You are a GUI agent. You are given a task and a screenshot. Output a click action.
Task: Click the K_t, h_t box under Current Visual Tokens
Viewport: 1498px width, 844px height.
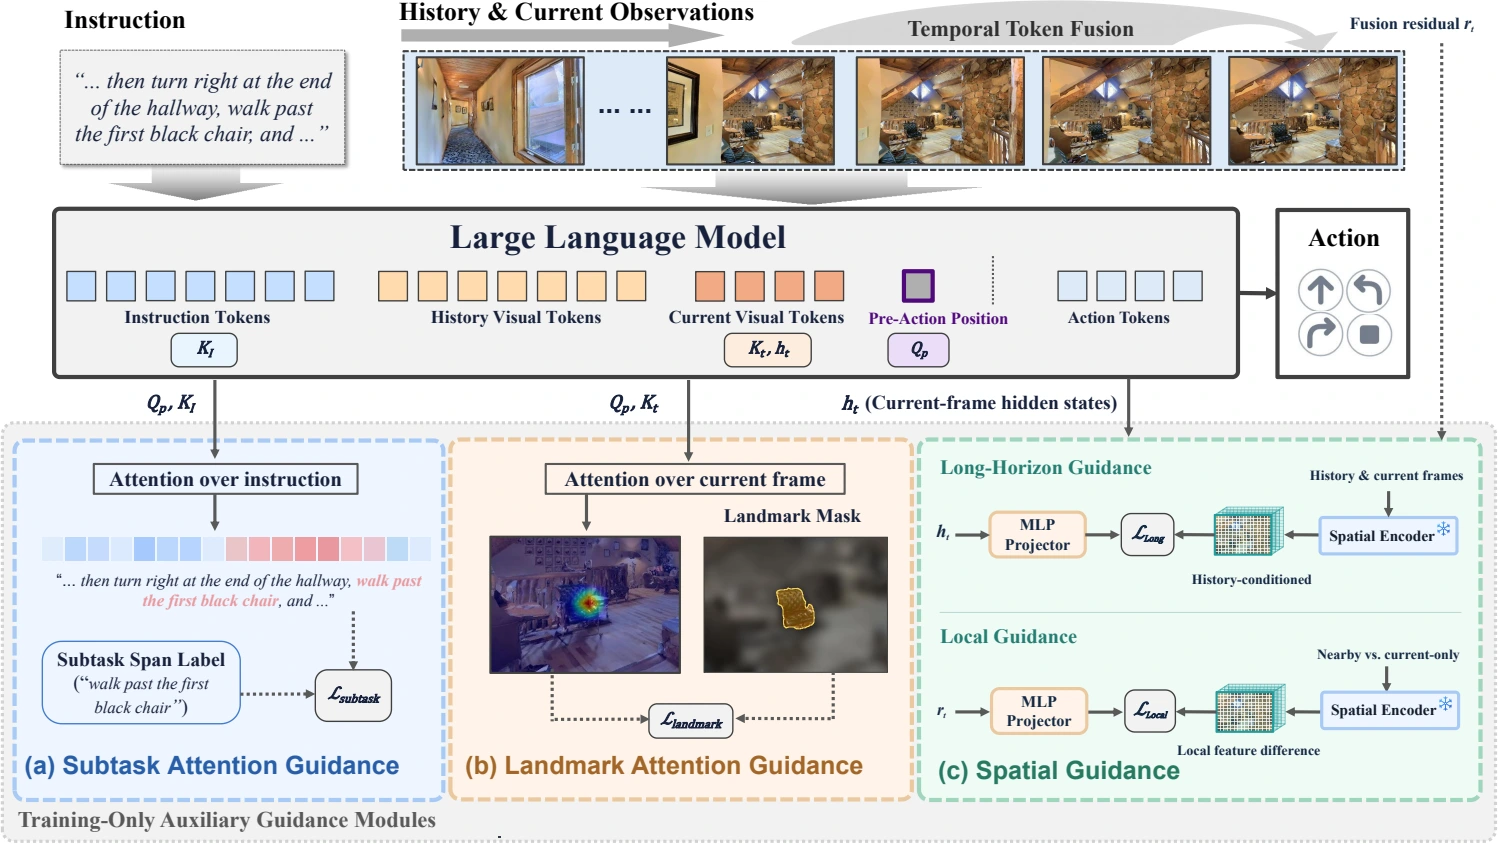(x=768, y=349)
